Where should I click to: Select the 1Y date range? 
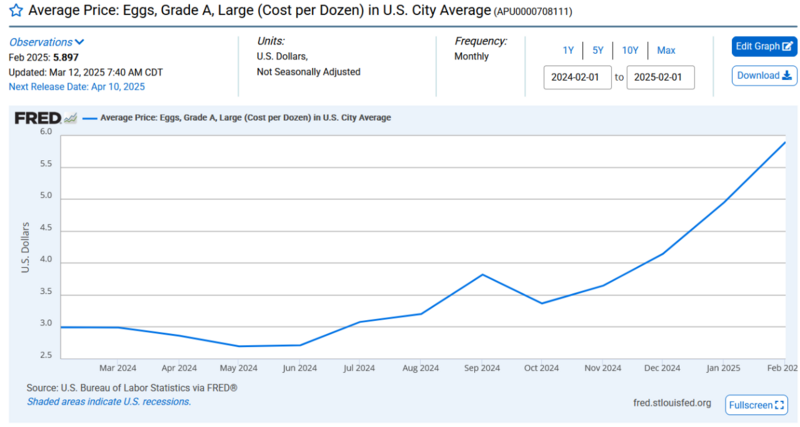(x=568, y=50)
